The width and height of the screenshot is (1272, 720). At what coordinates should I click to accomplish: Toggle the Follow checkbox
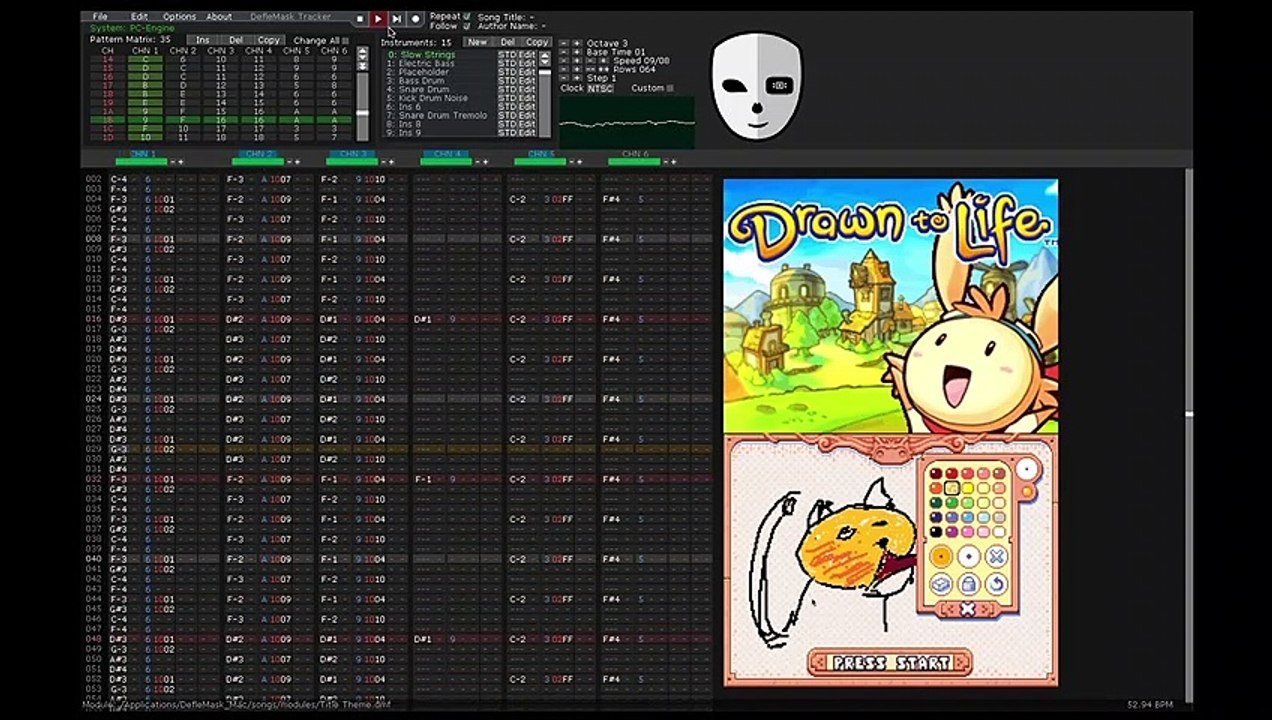pyautogui.click(x=466, y=27)
